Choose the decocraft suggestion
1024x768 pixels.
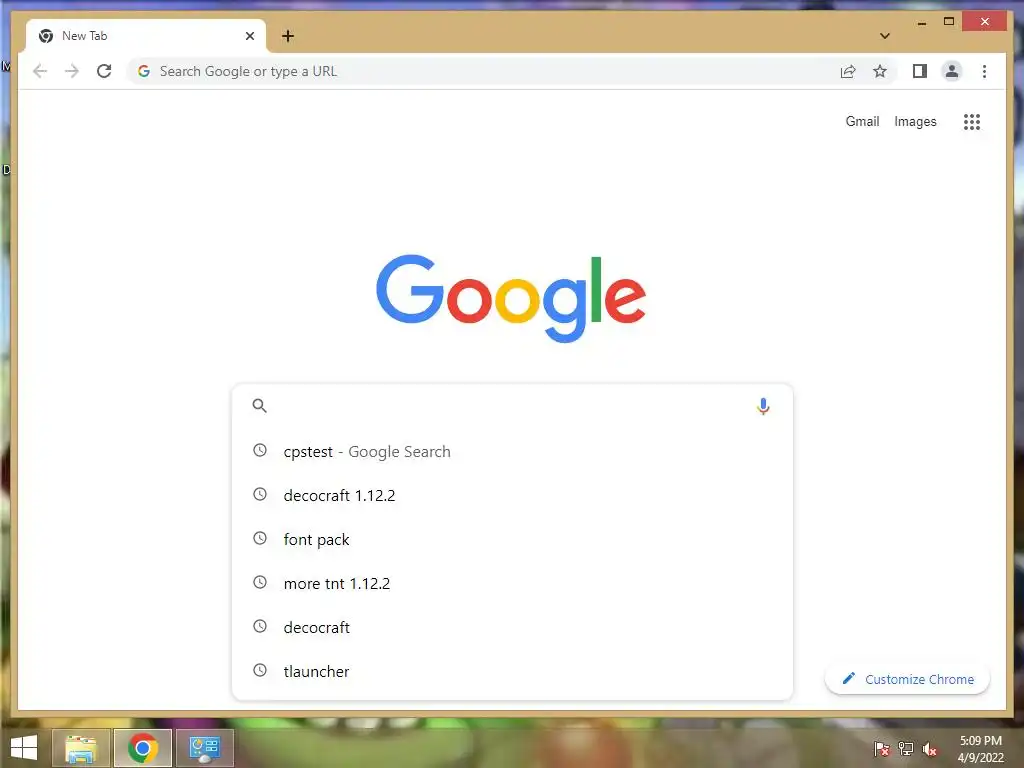pos(513,627)
